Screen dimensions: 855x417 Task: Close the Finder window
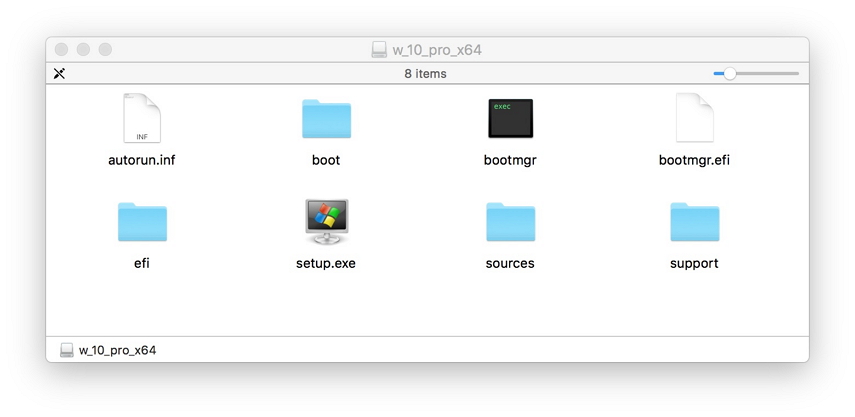pyautogui.click(x=62, y=50)
